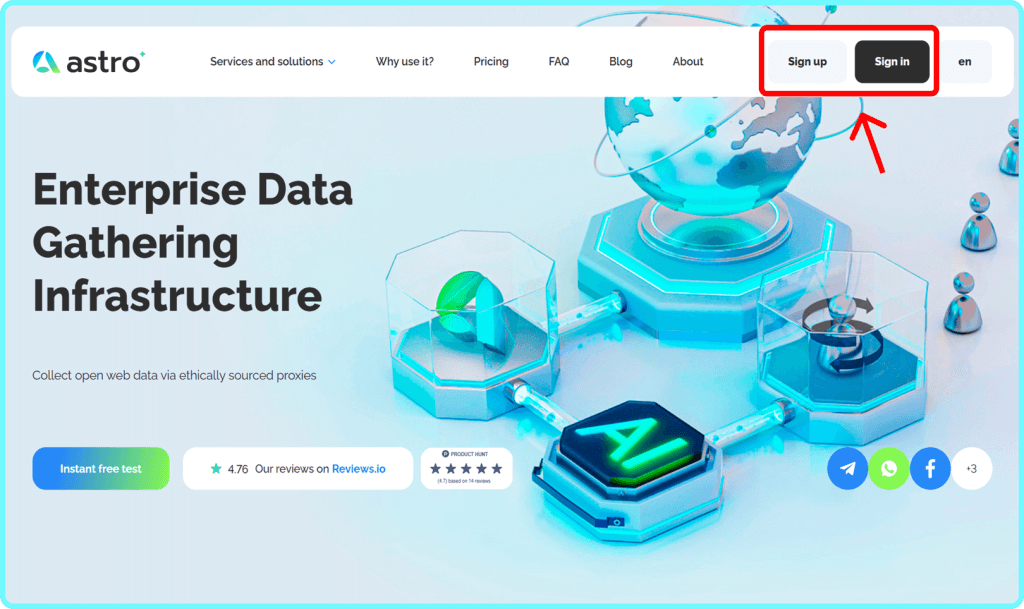Click the chevron beside Services and solutions
Viewport: 1024px width, 609px height.
(x=332, y=62)
